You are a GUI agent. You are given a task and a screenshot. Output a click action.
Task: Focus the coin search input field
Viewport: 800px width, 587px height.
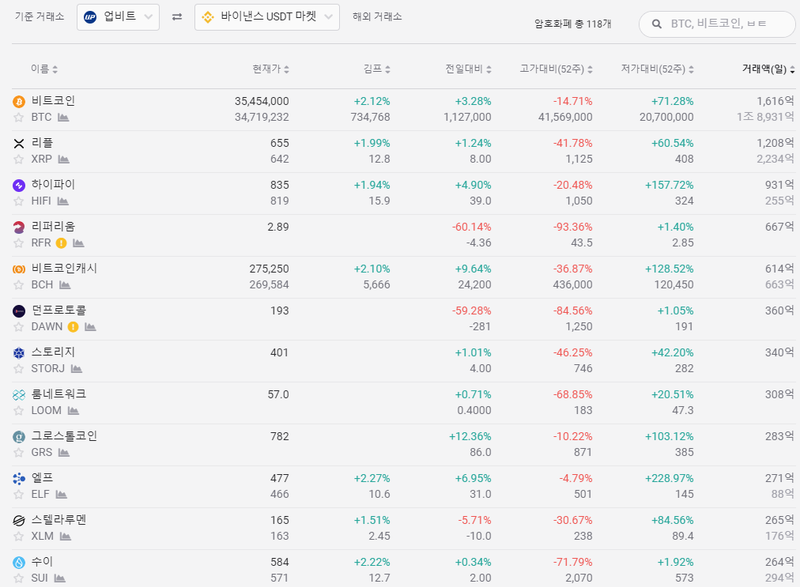[717, 24]
